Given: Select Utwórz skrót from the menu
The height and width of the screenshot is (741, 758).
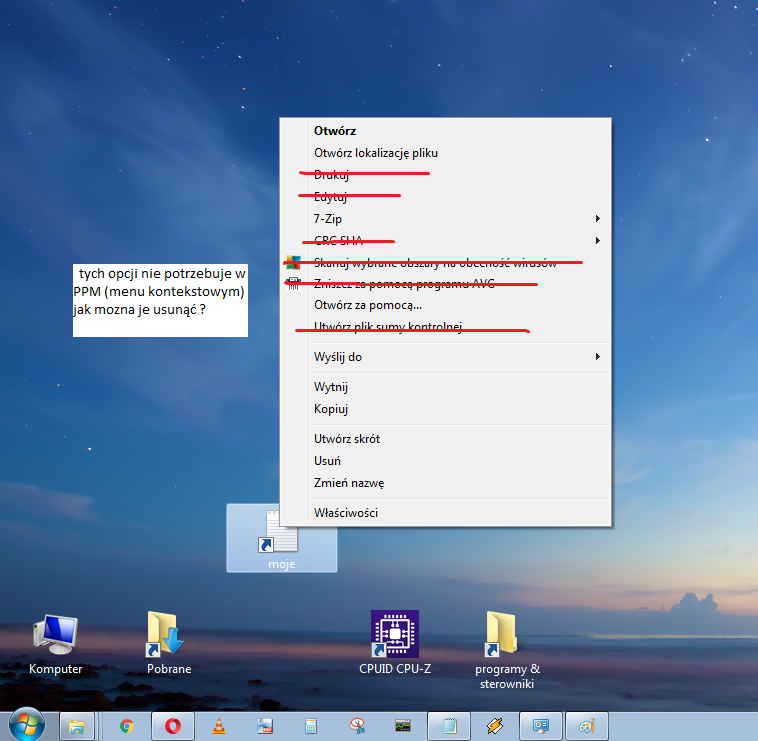Looking at the screenshot, I should click(347, 438).
